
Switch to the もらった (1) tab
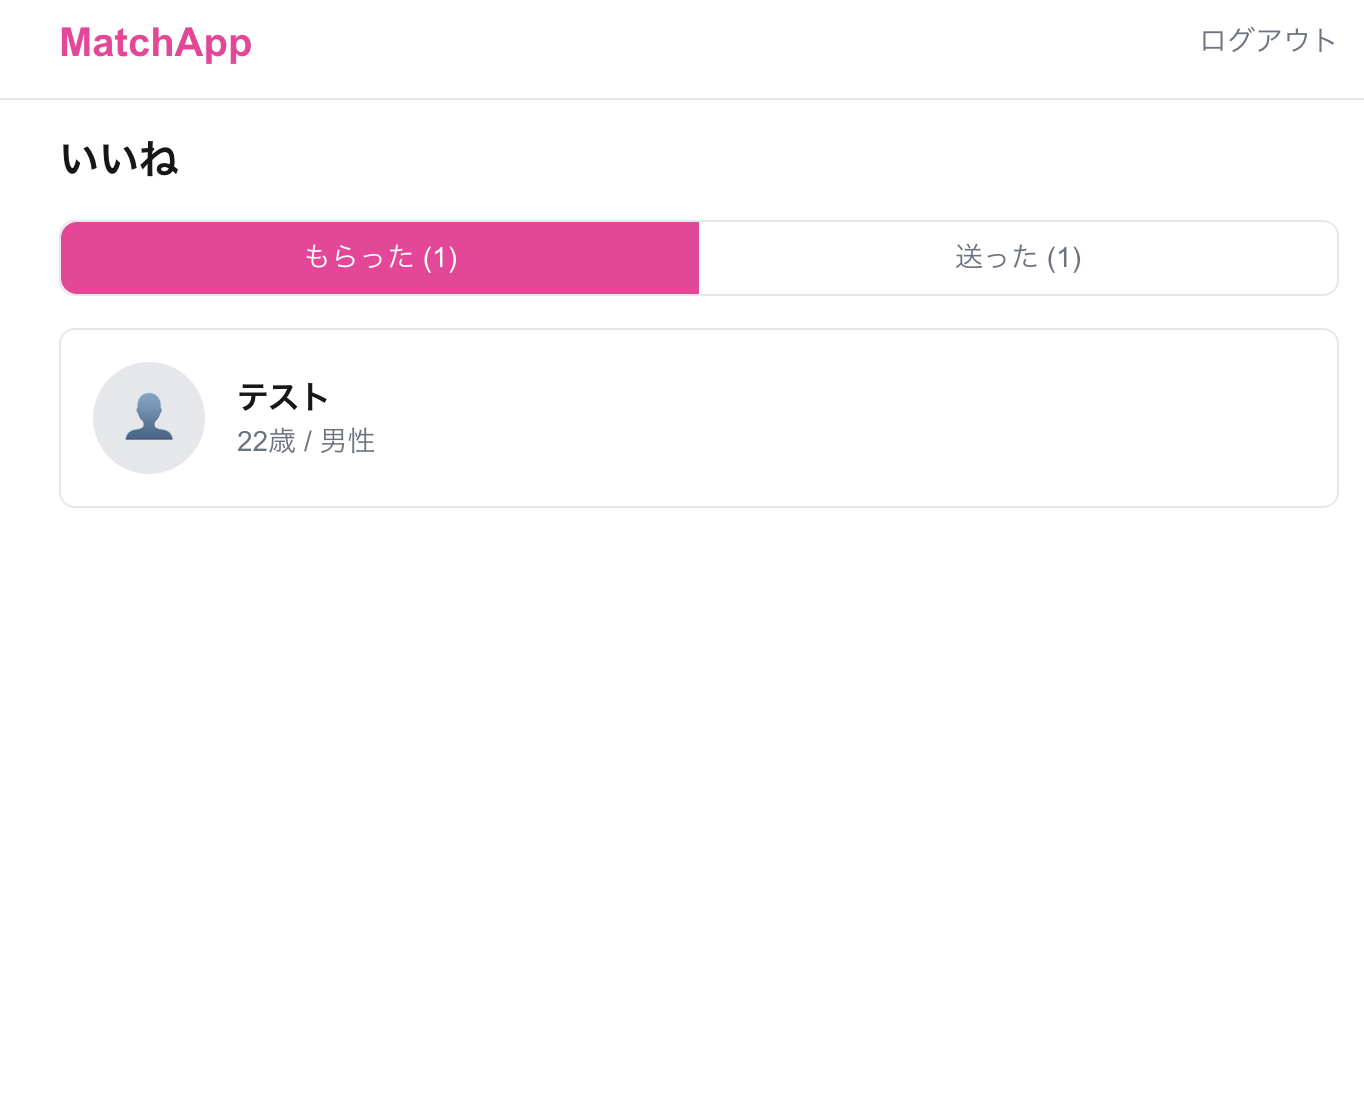[x=380, y=258]
